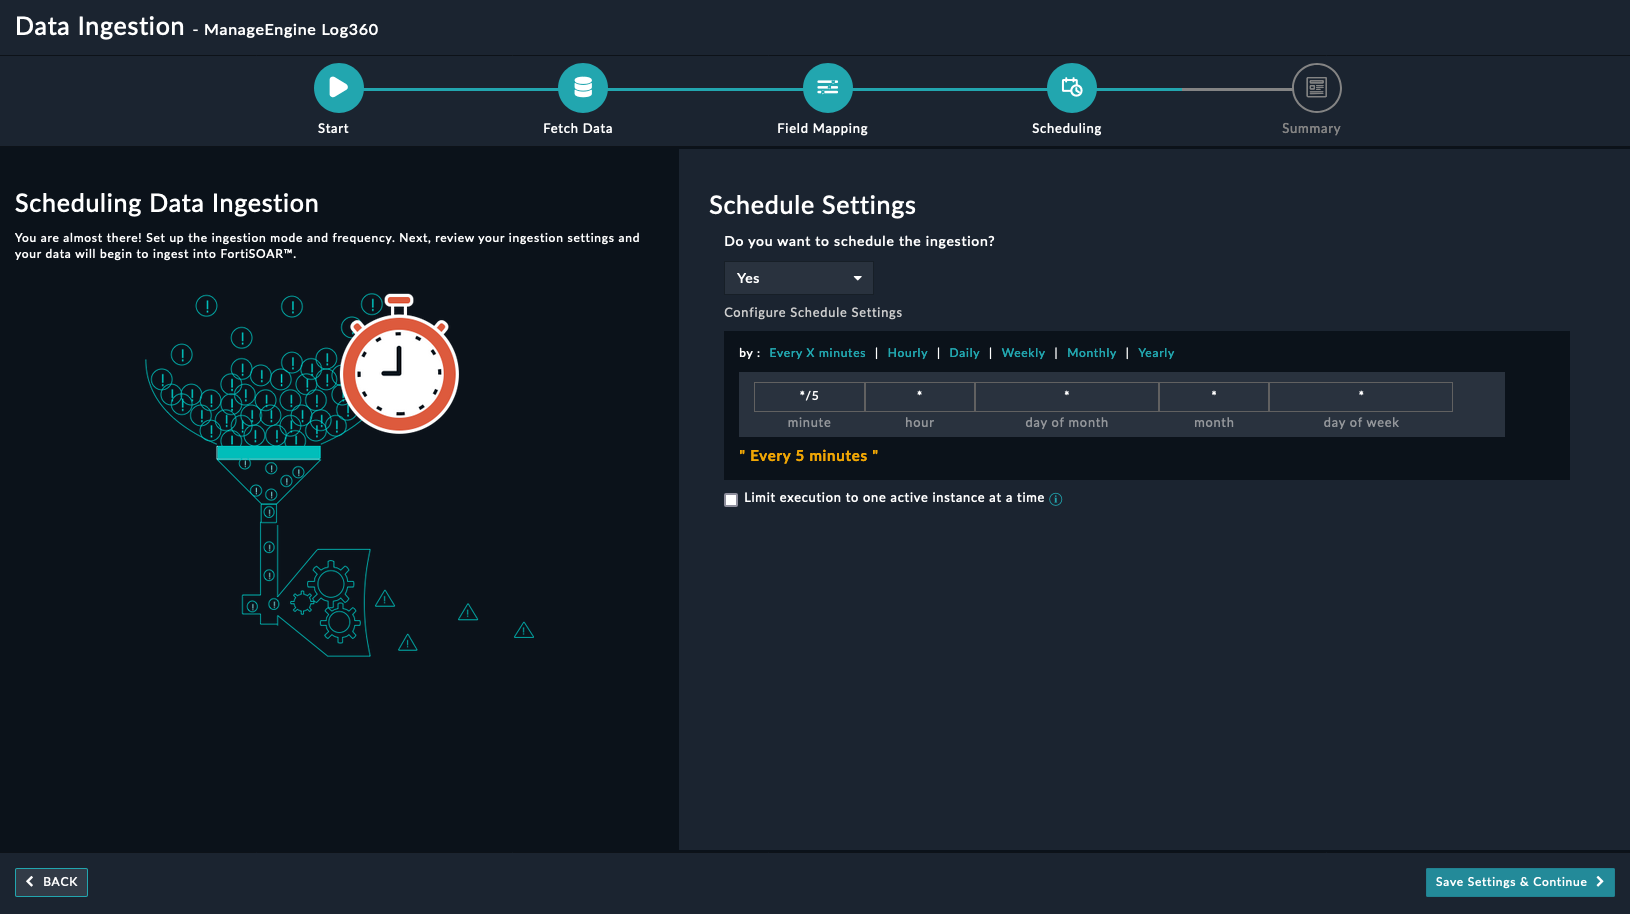Screen dimensions: 1630x914
Task: Select the Start step icon
Action: point(337,87)
